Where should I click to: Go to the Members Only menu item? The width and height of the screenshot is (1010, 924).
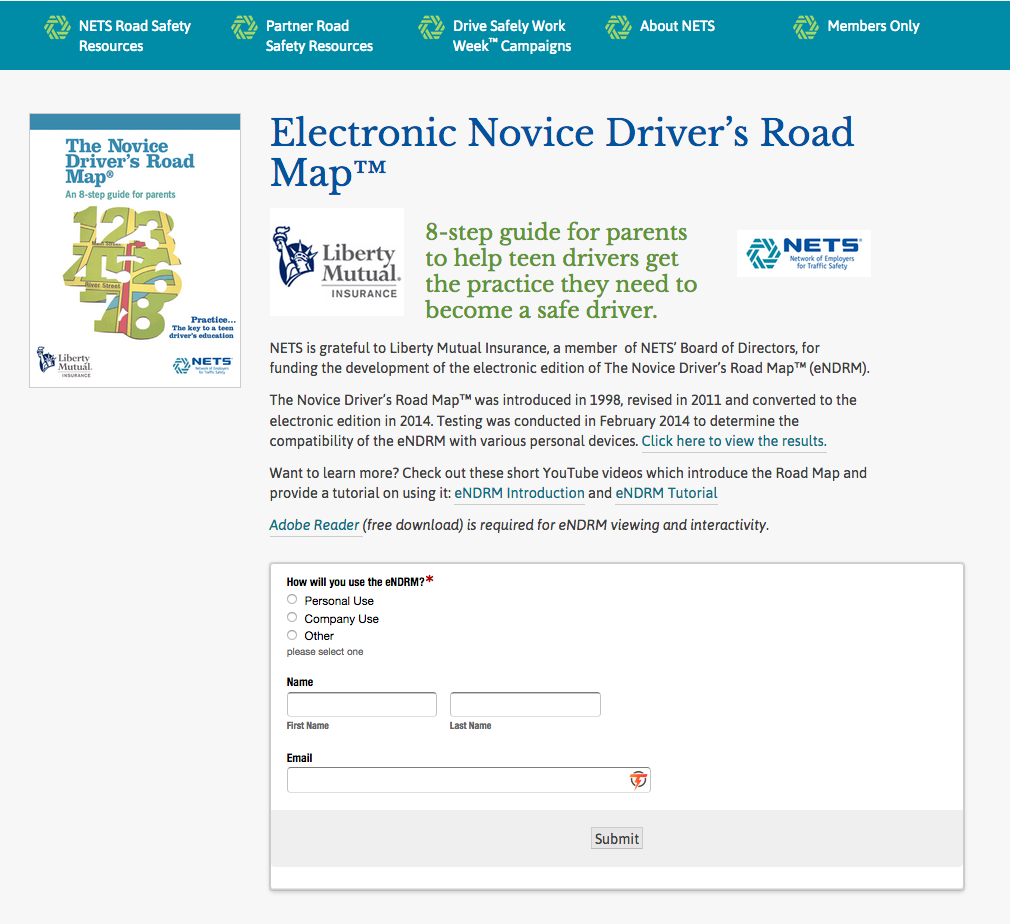click(x=873, y=27)
